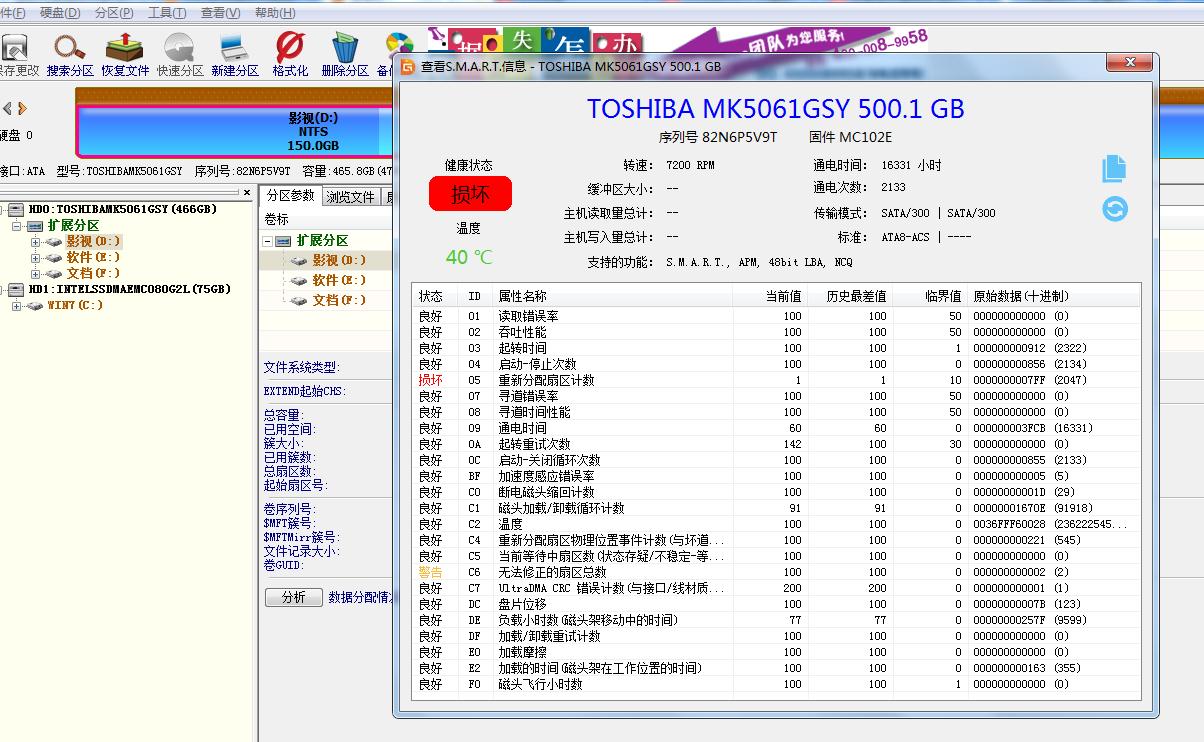Click the refresh S.M.A.R.T. data icon

(1114, 209)
